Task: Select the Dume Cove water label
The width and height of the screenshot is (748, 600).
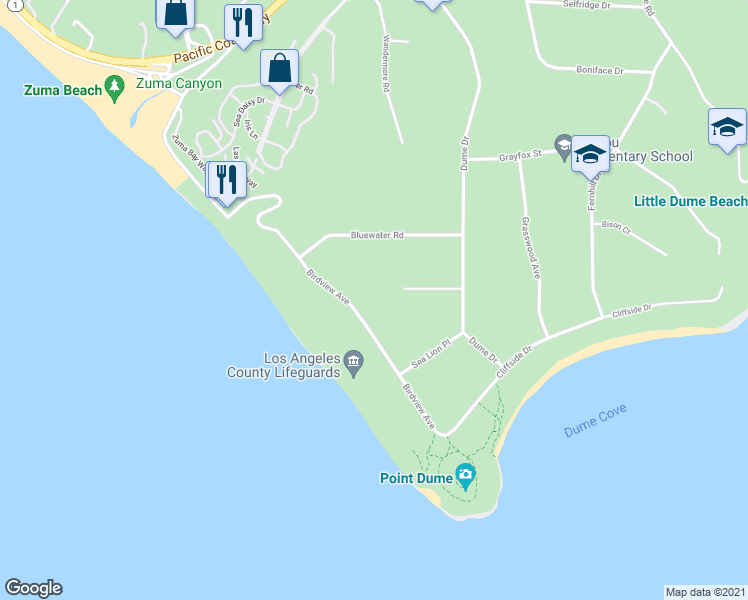Action: 595,421
